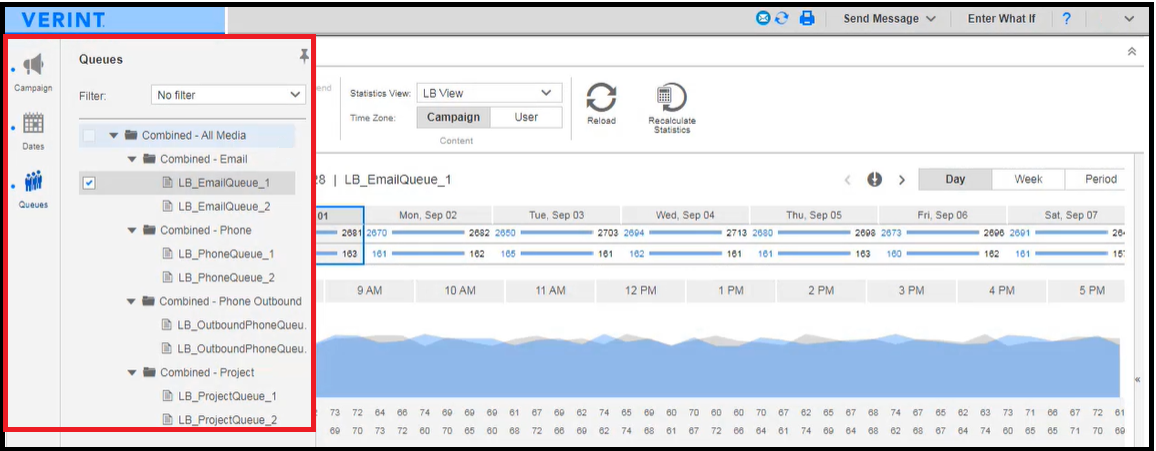Open the Queues sidebar panel
The width and height of the screenshot is (1156, 451).
pos(33,189)
